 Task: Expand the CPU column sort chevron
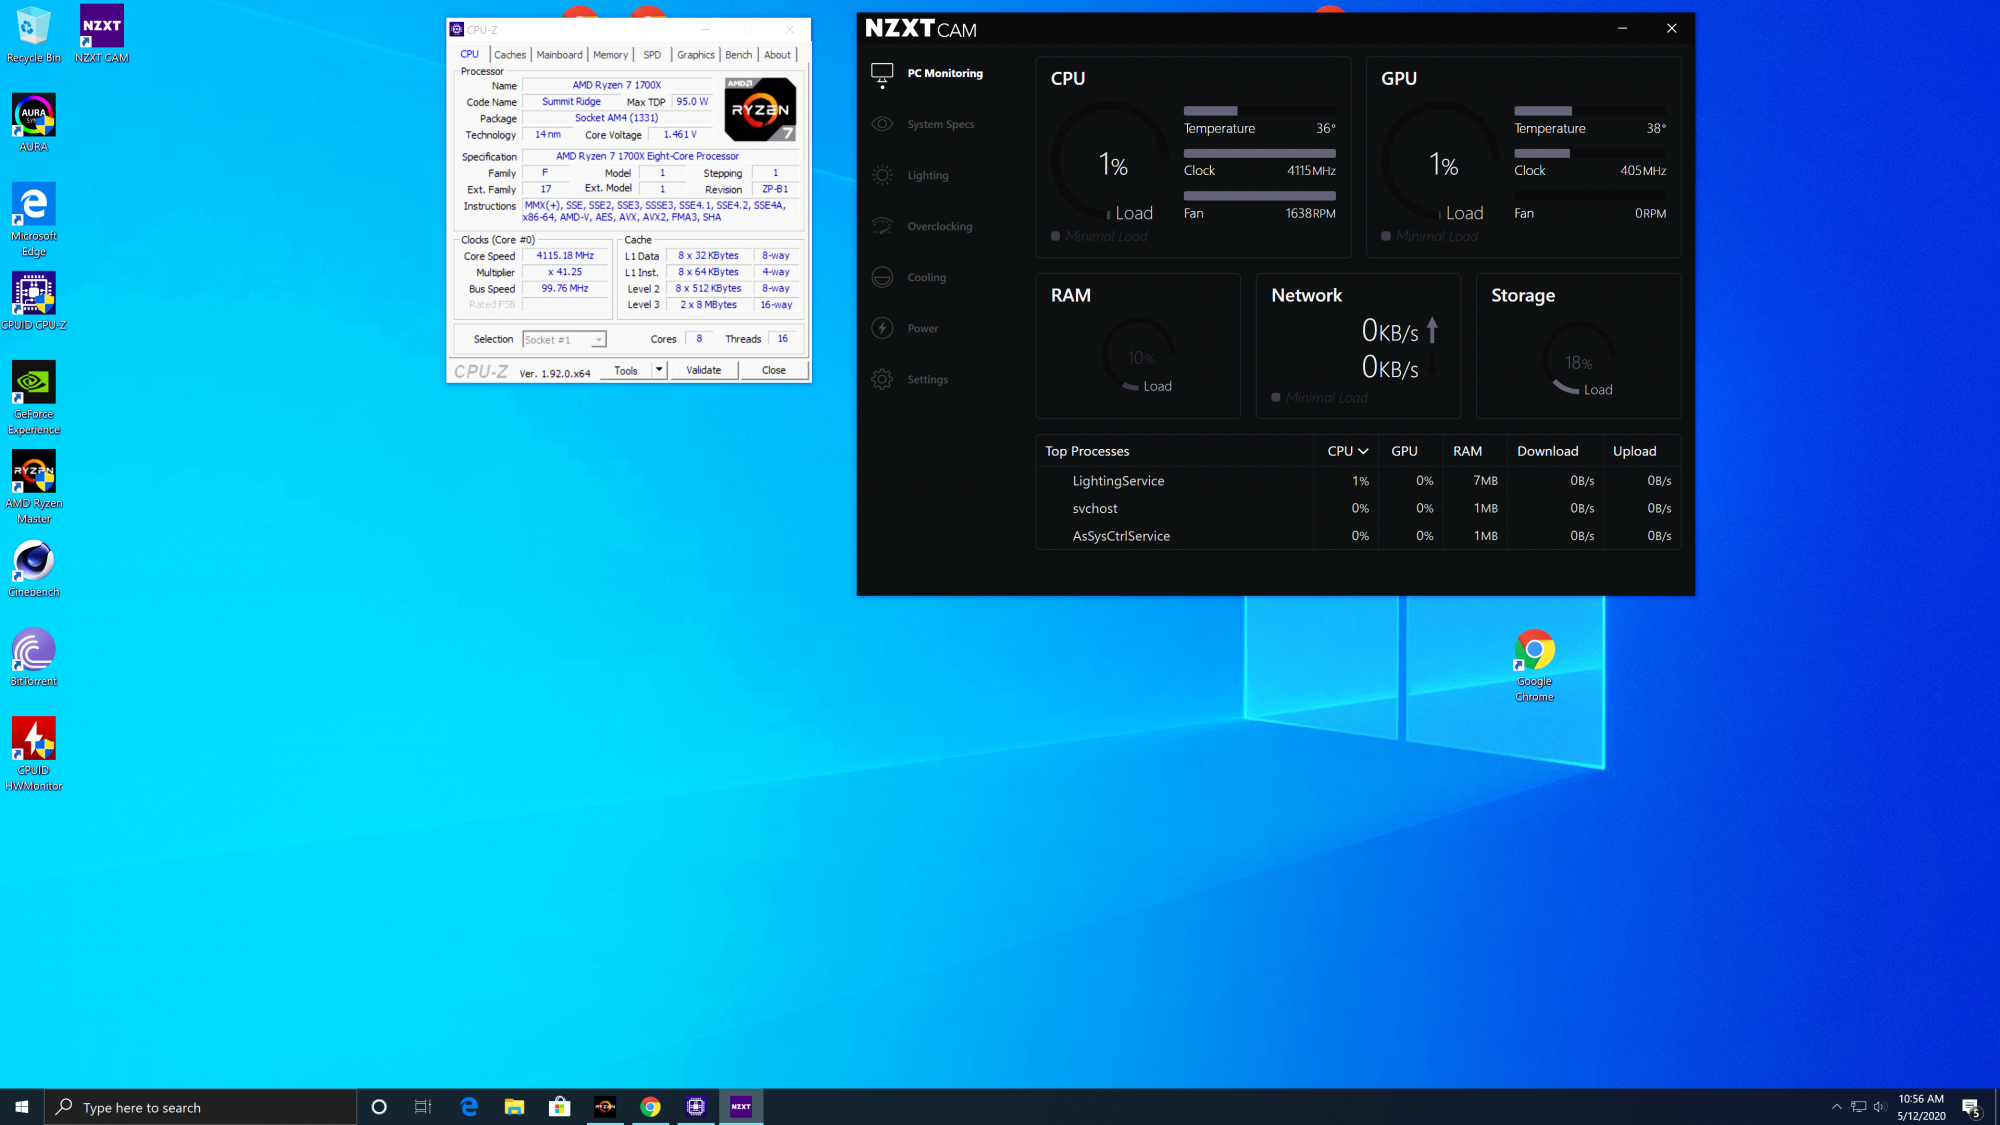coord(1363,451)
